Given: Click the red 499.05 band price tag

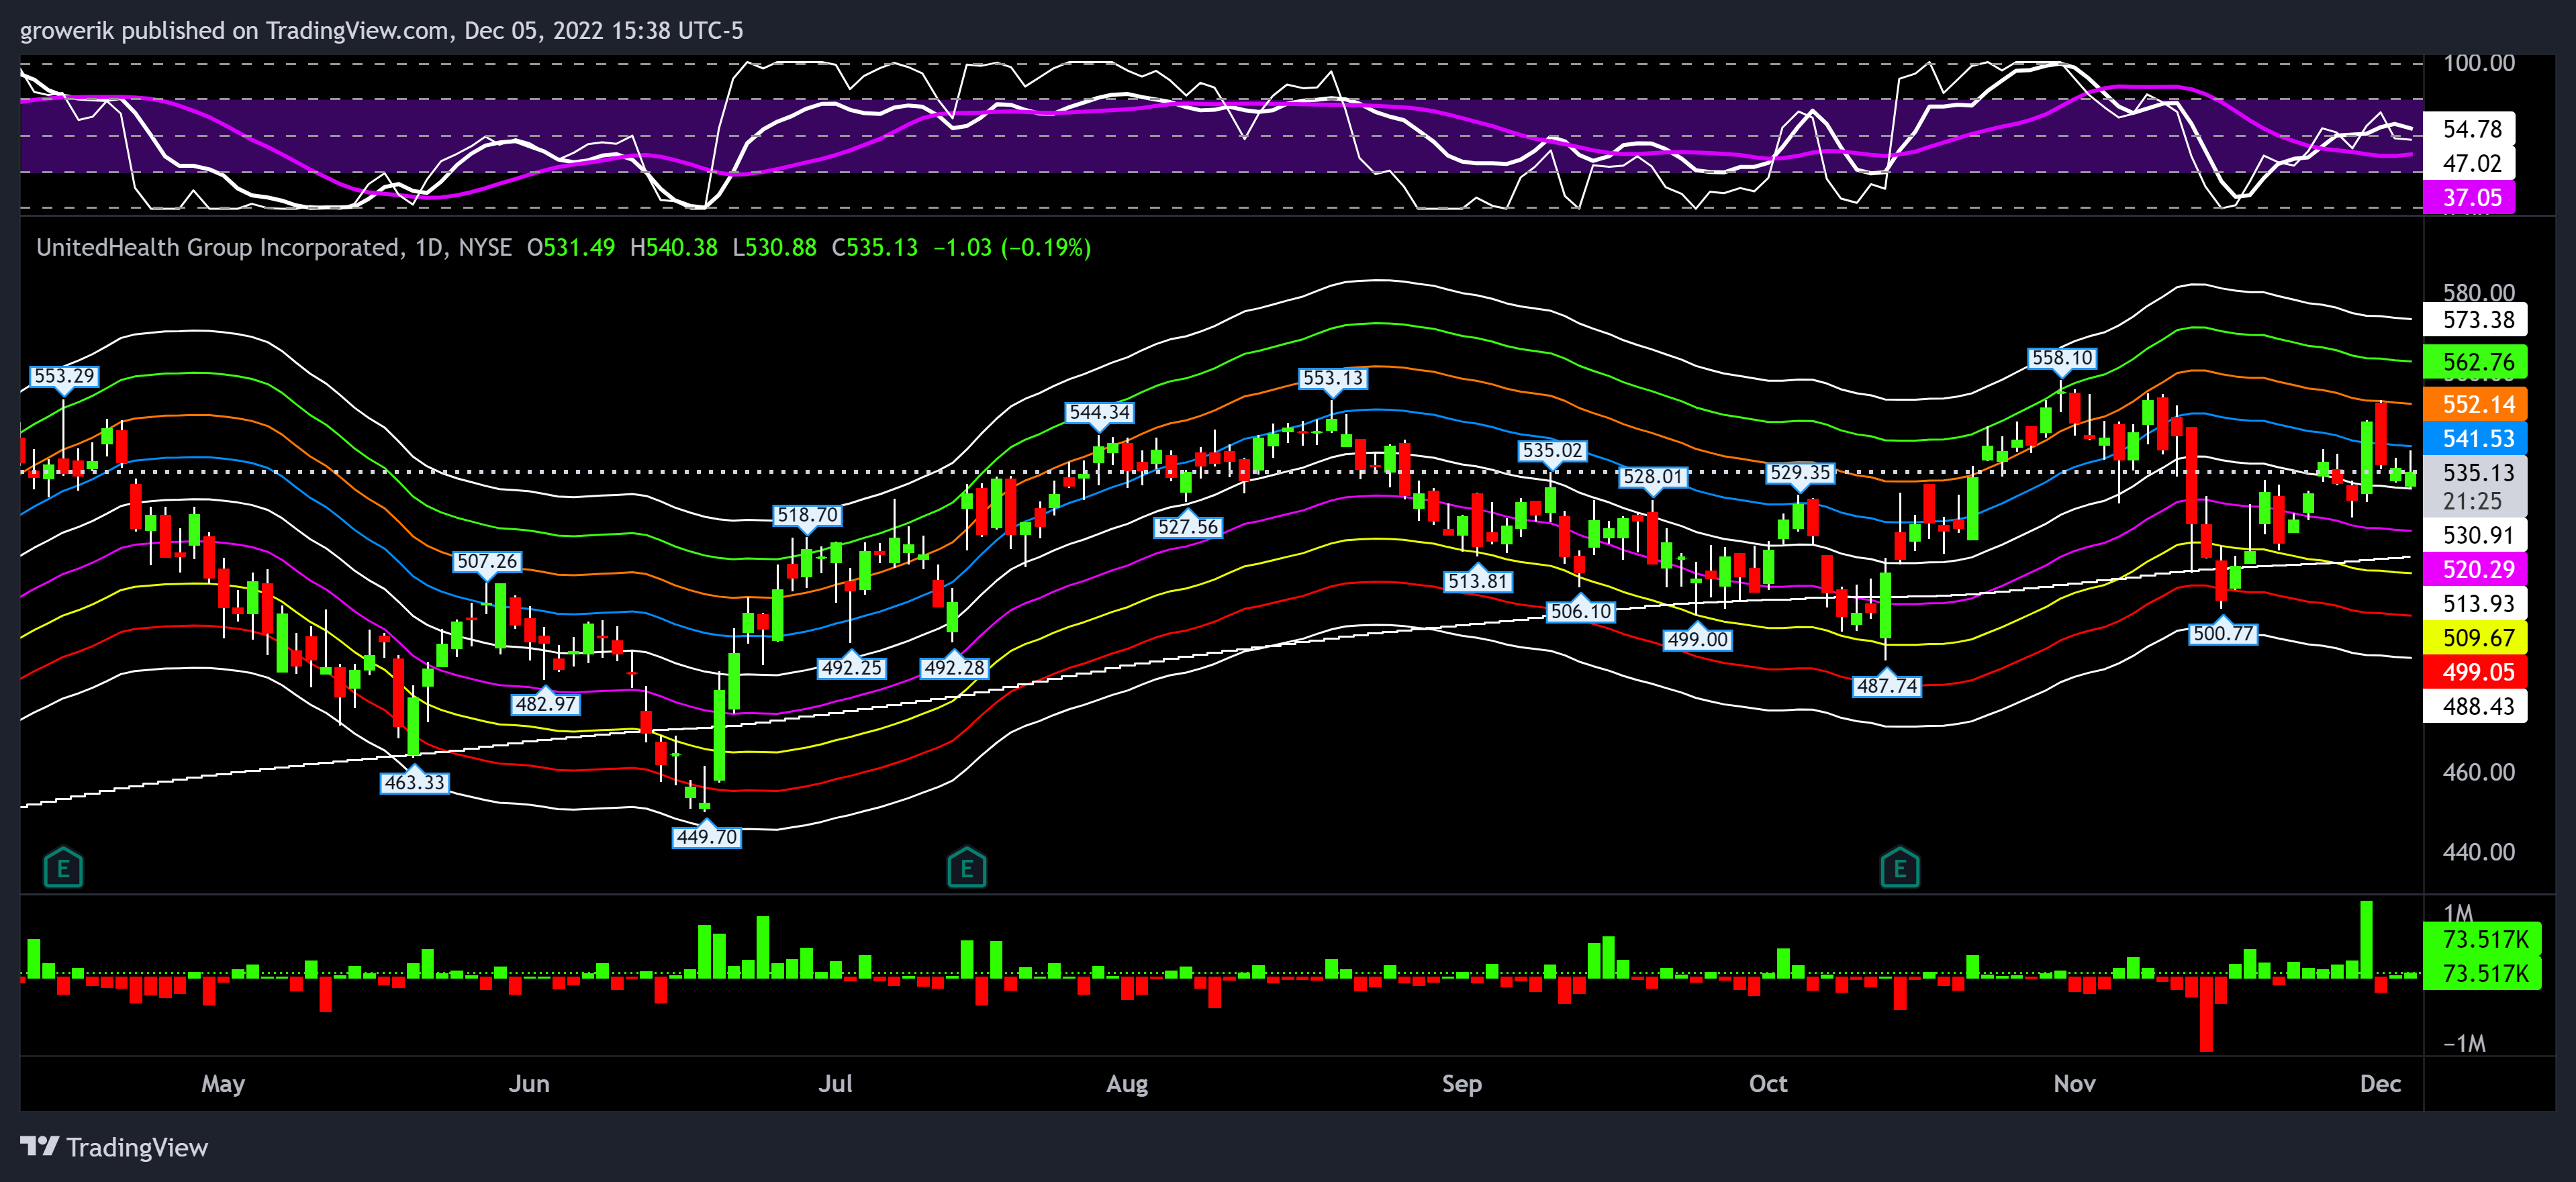Looking at the screenshot, I should [2475, 672].
